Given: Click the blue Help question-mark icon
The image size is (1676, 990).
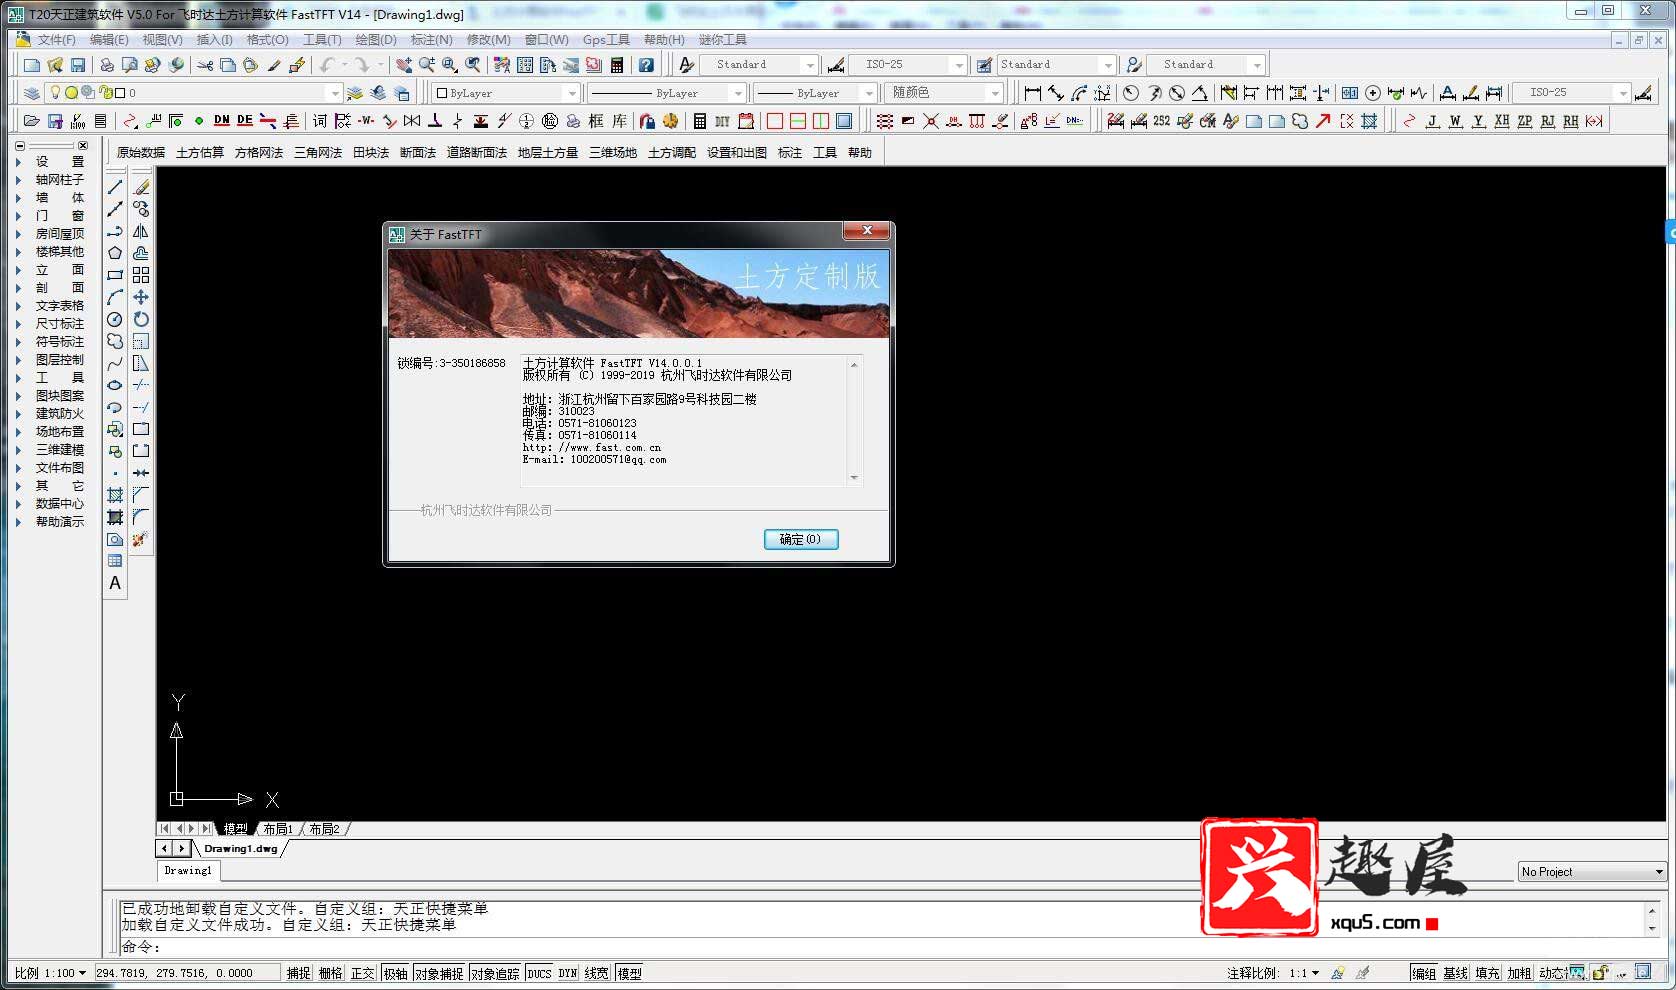Looking at the screenshot, I should click(x=647, y=65).
